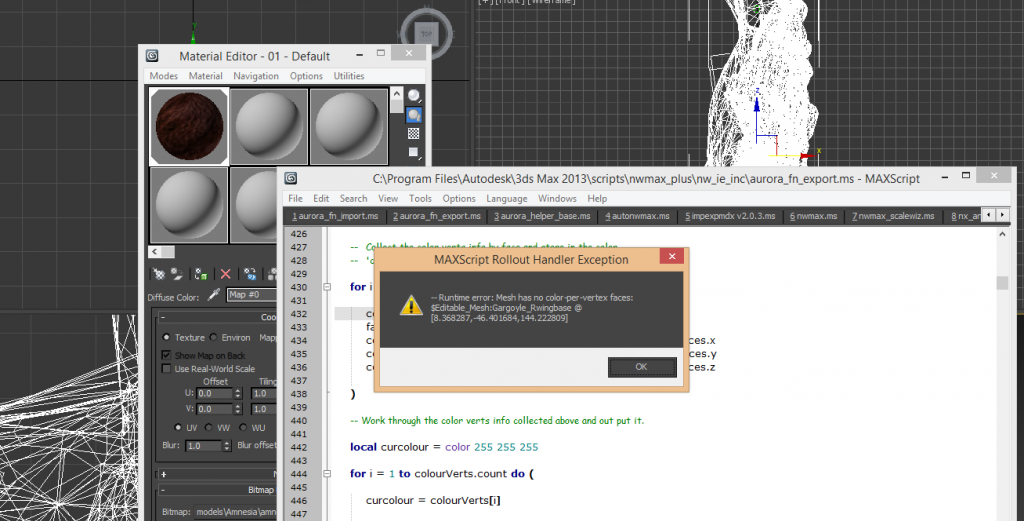1024x521 pixels.
Task: Select the UV mapping radio button
Action: click(177, 428)
